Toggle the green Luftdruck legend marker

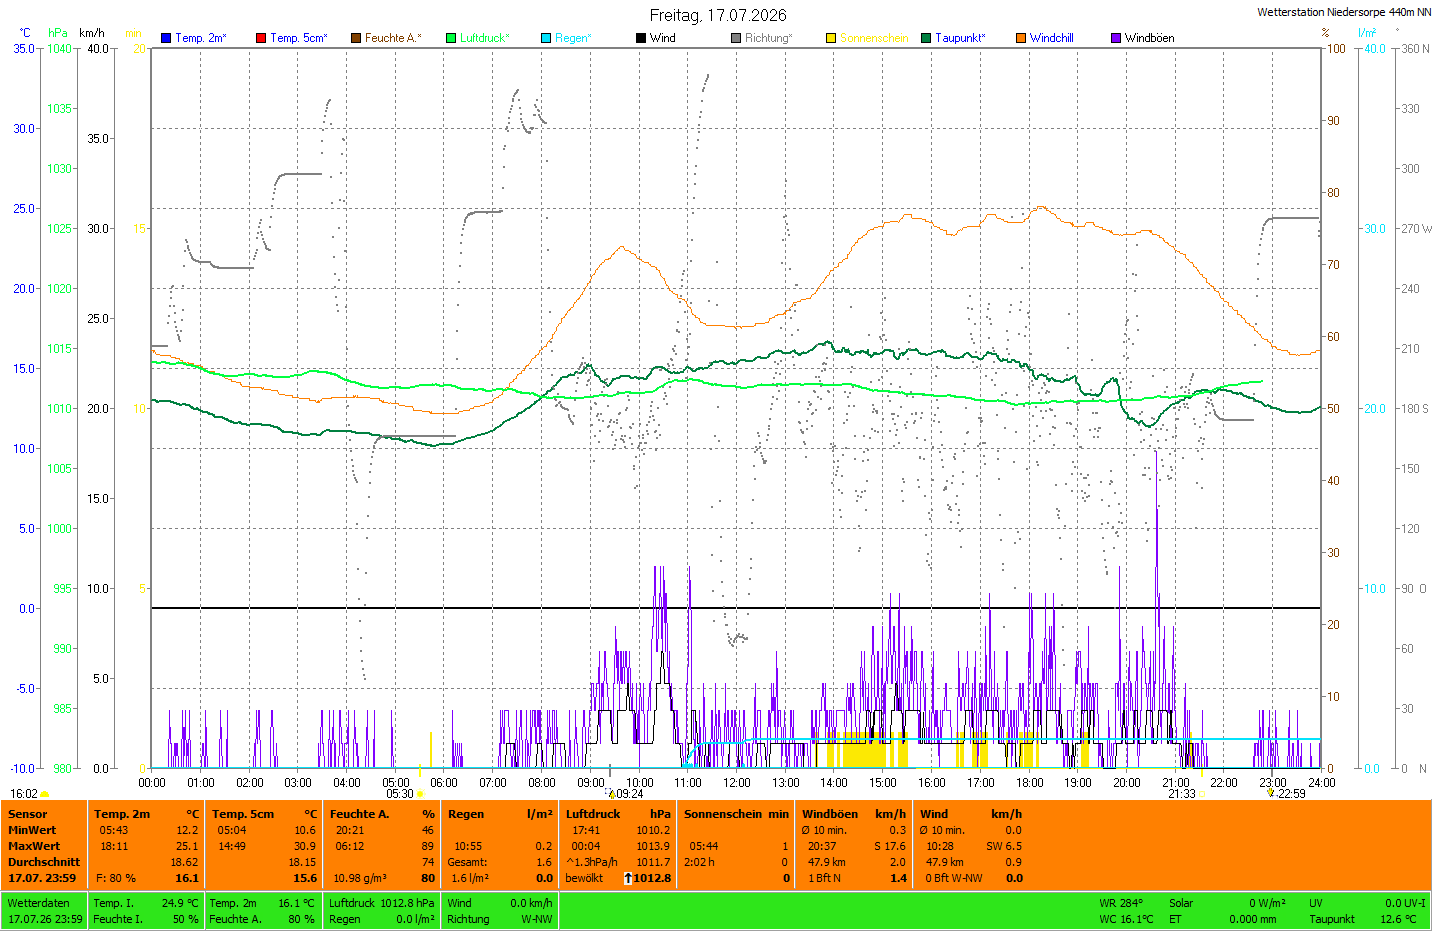pyautogui.click(x=451, y=38)
